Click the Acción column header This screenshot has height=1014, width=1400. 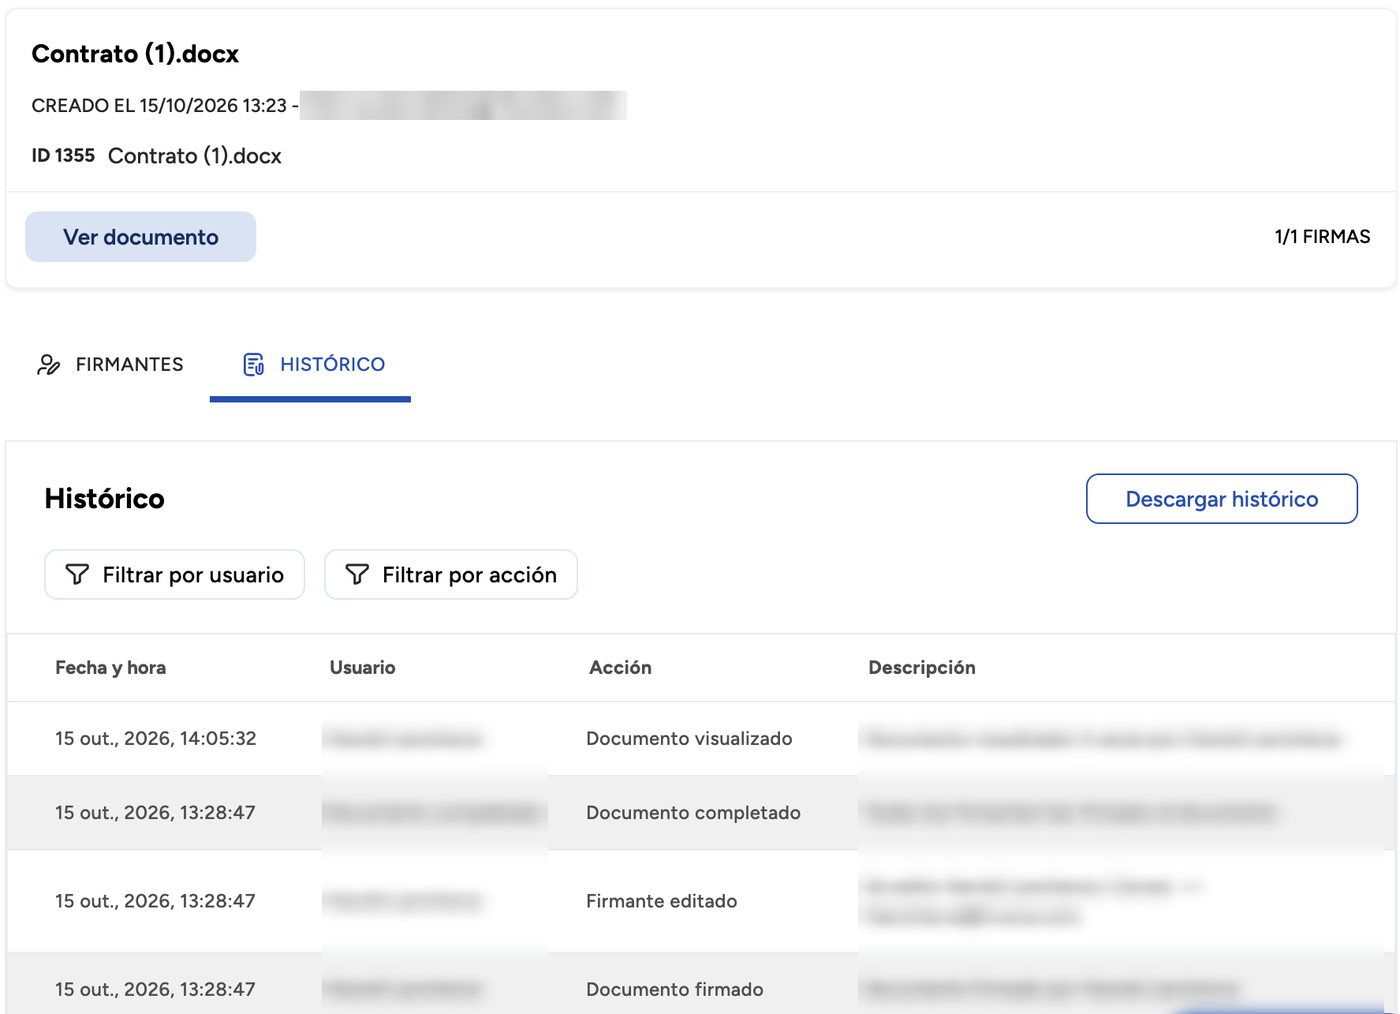[620, 668]
